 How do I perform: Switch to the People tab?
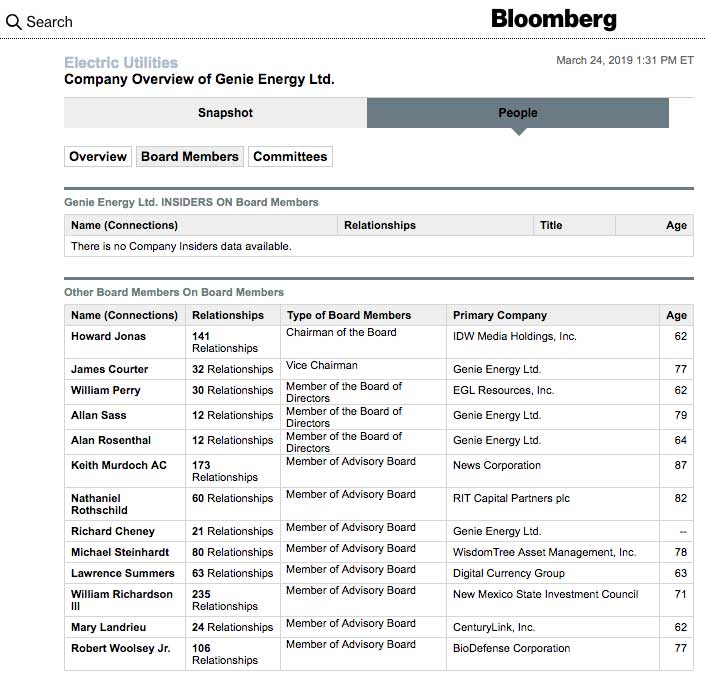pyautogui.click(x=518, y=113)
